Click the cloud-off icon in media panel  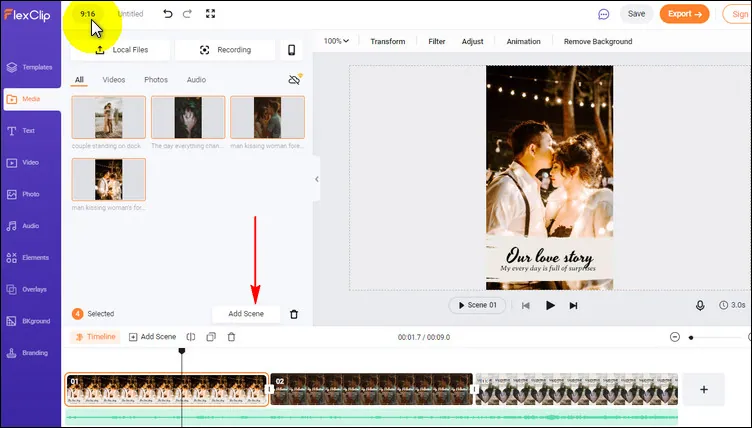click(295, 79)
